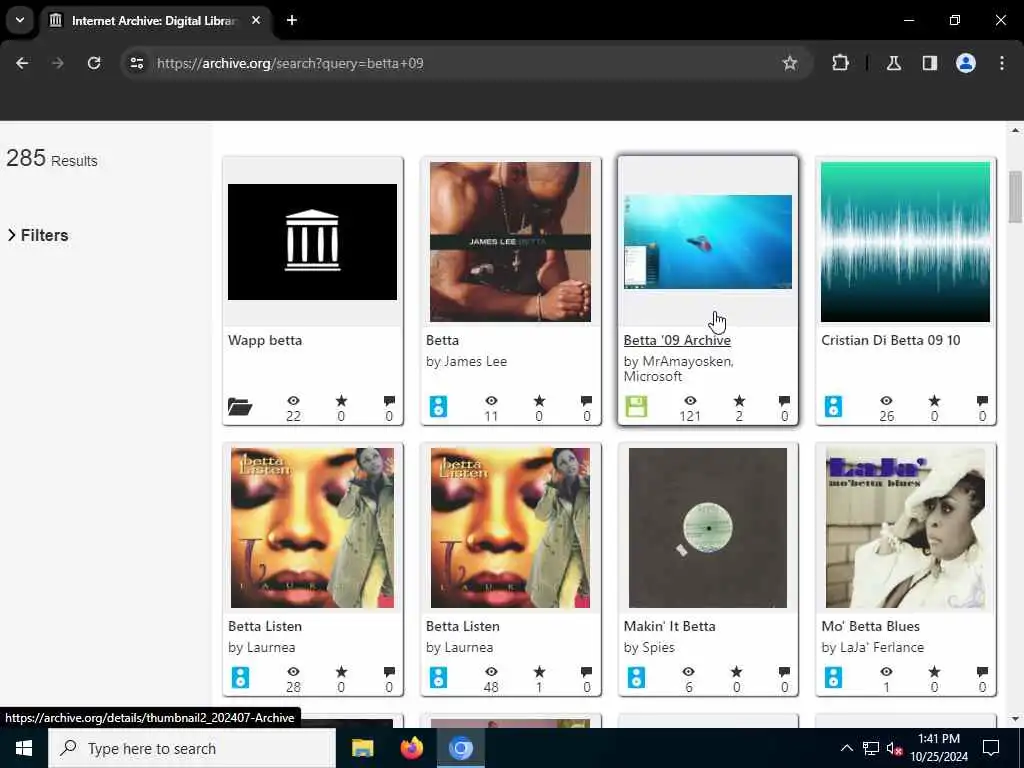Click the page vertical scrollbar thumb
This screenshot has width=1024, height=768.
point(1015,196)
